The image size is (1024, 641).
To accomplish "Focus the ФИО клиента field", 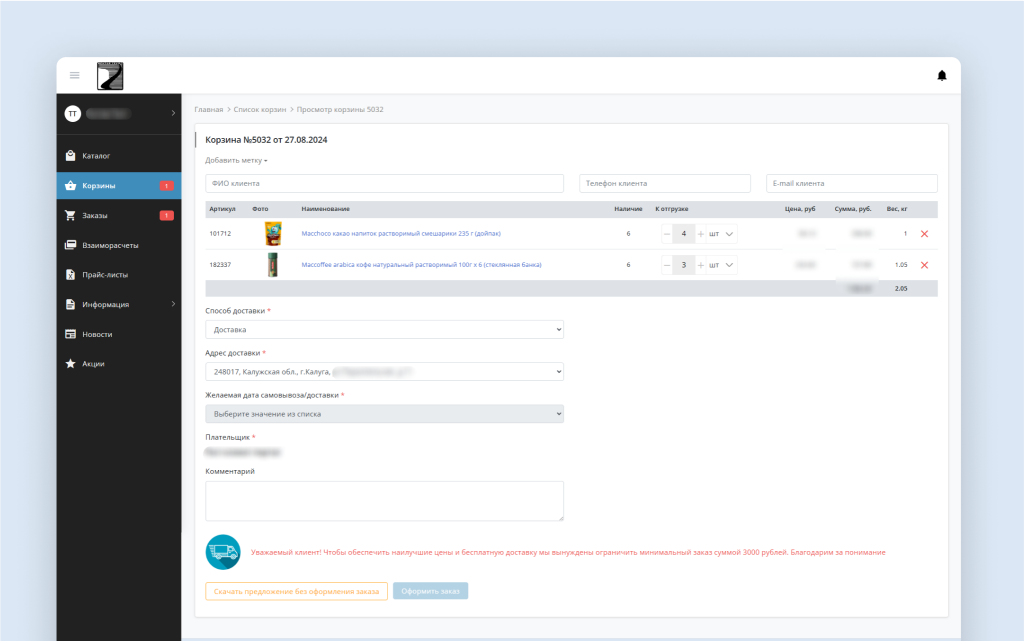I will (384, 183).
